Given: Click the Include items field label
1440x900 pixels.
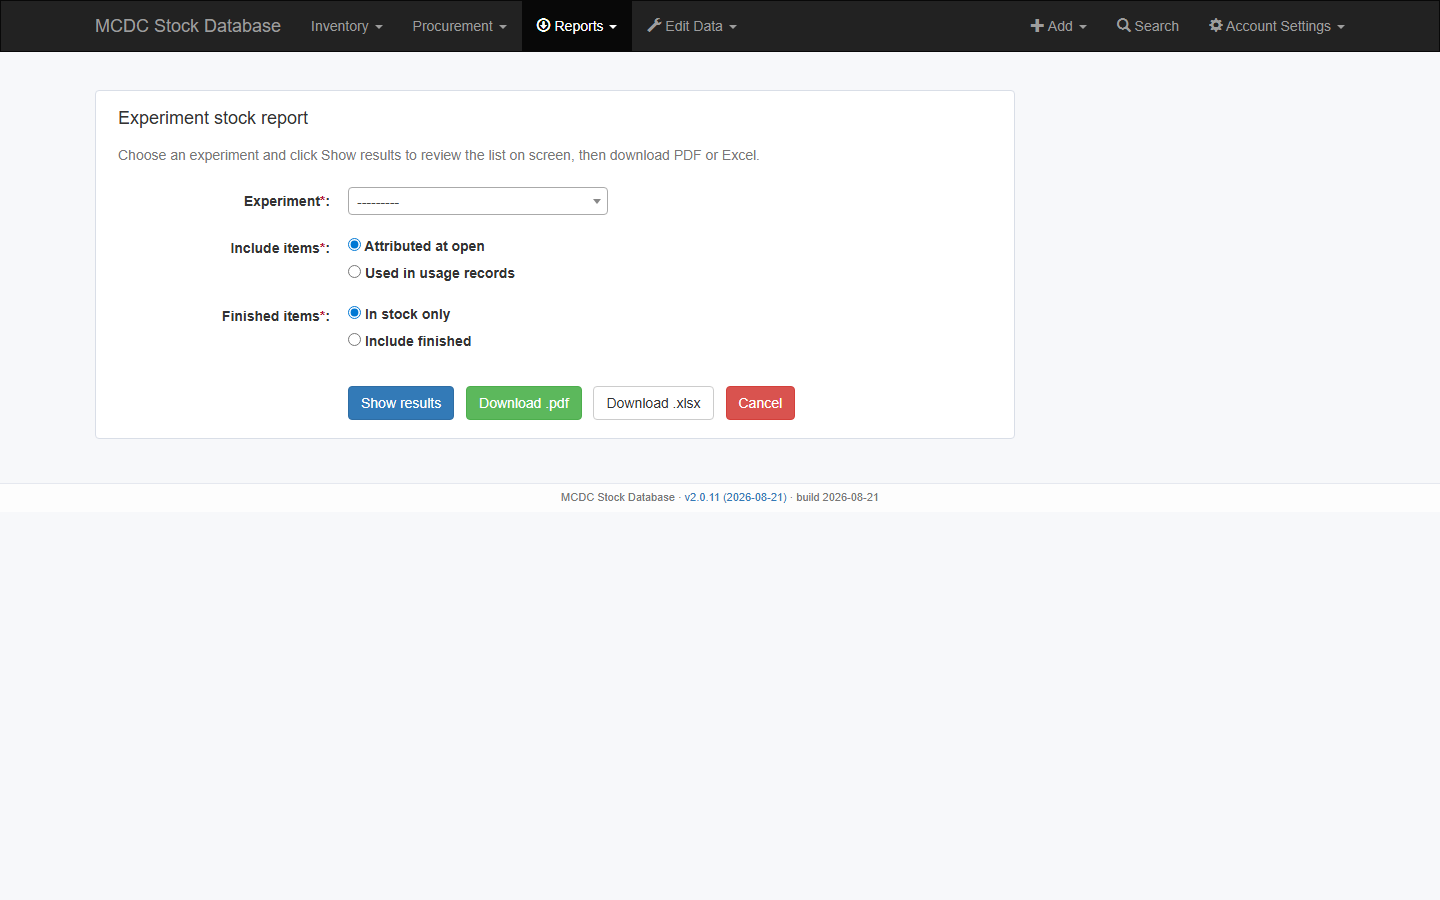Looking at the screenshot, I should point(280,248).
